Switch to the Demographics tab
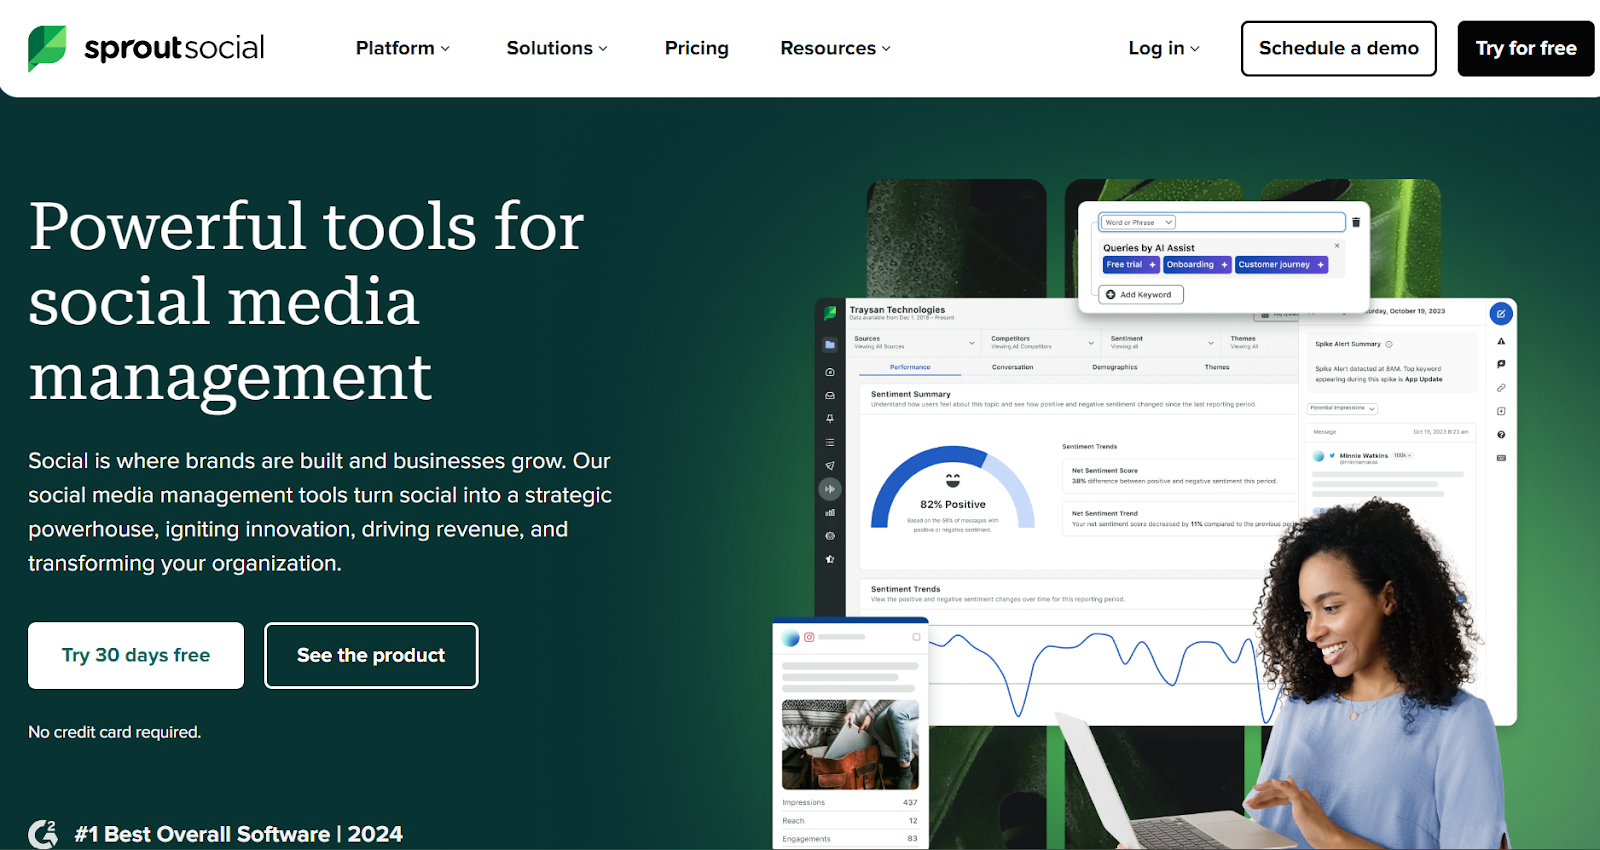 1115,367
